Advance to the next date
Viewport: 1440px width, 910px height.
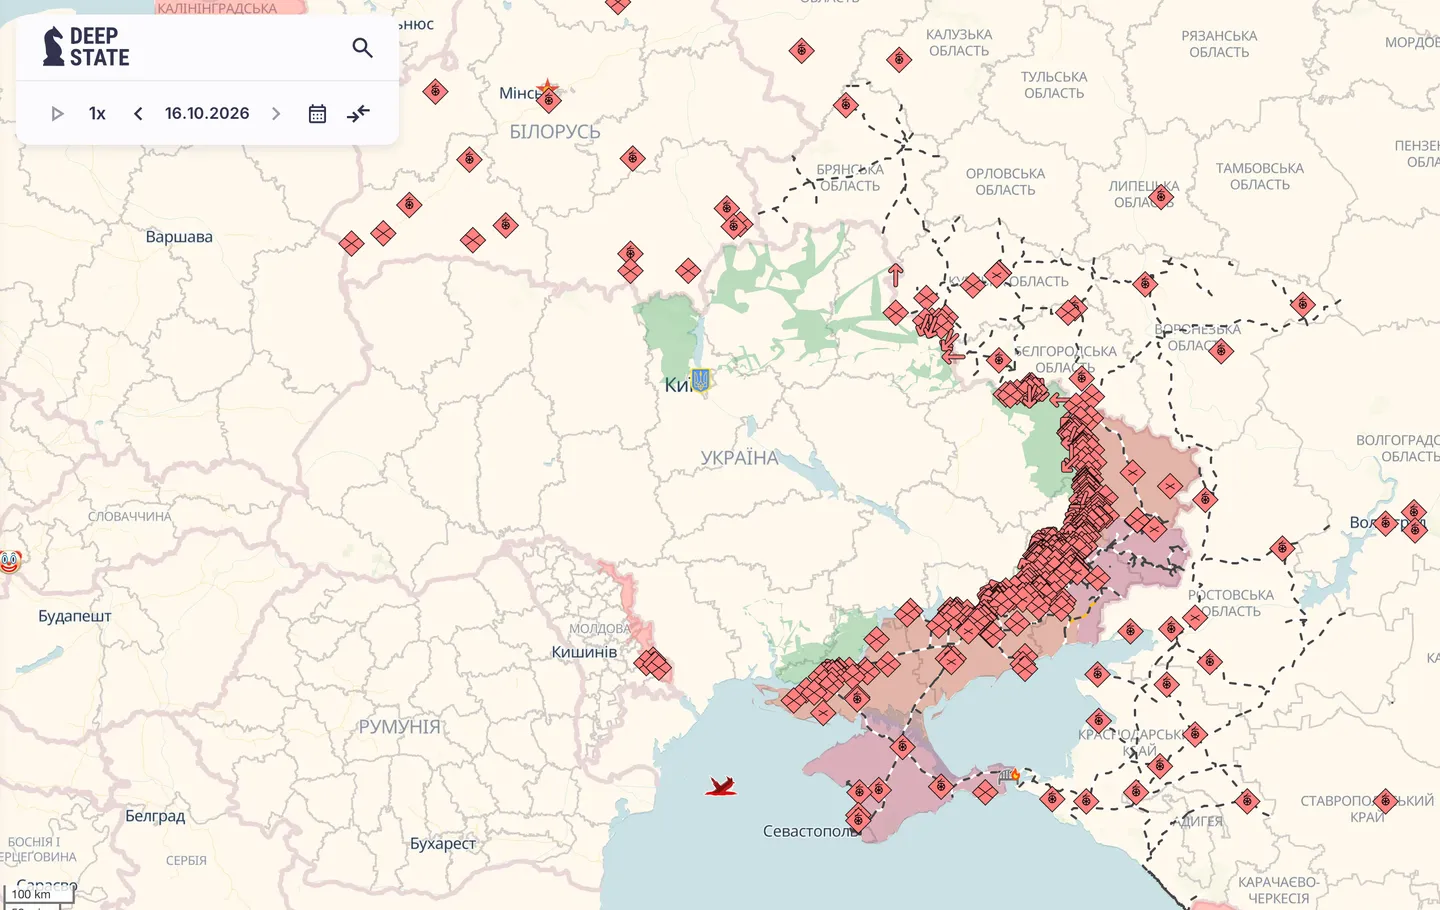276,114
